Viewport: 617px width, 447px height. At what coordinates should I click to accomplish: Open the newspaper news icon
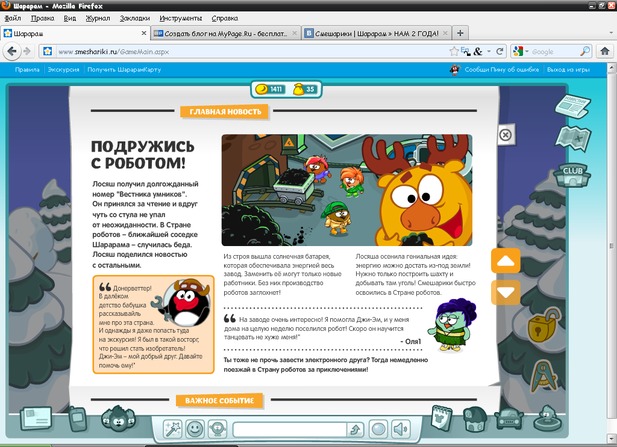tap(573, 105)
